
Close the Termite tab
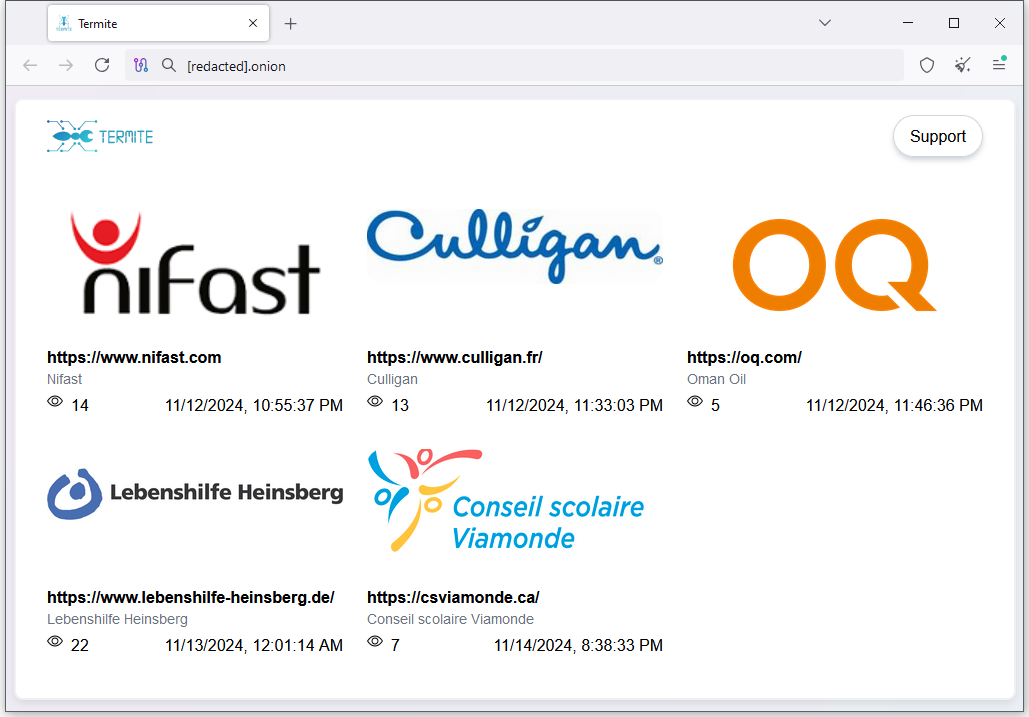pos(253,24)
